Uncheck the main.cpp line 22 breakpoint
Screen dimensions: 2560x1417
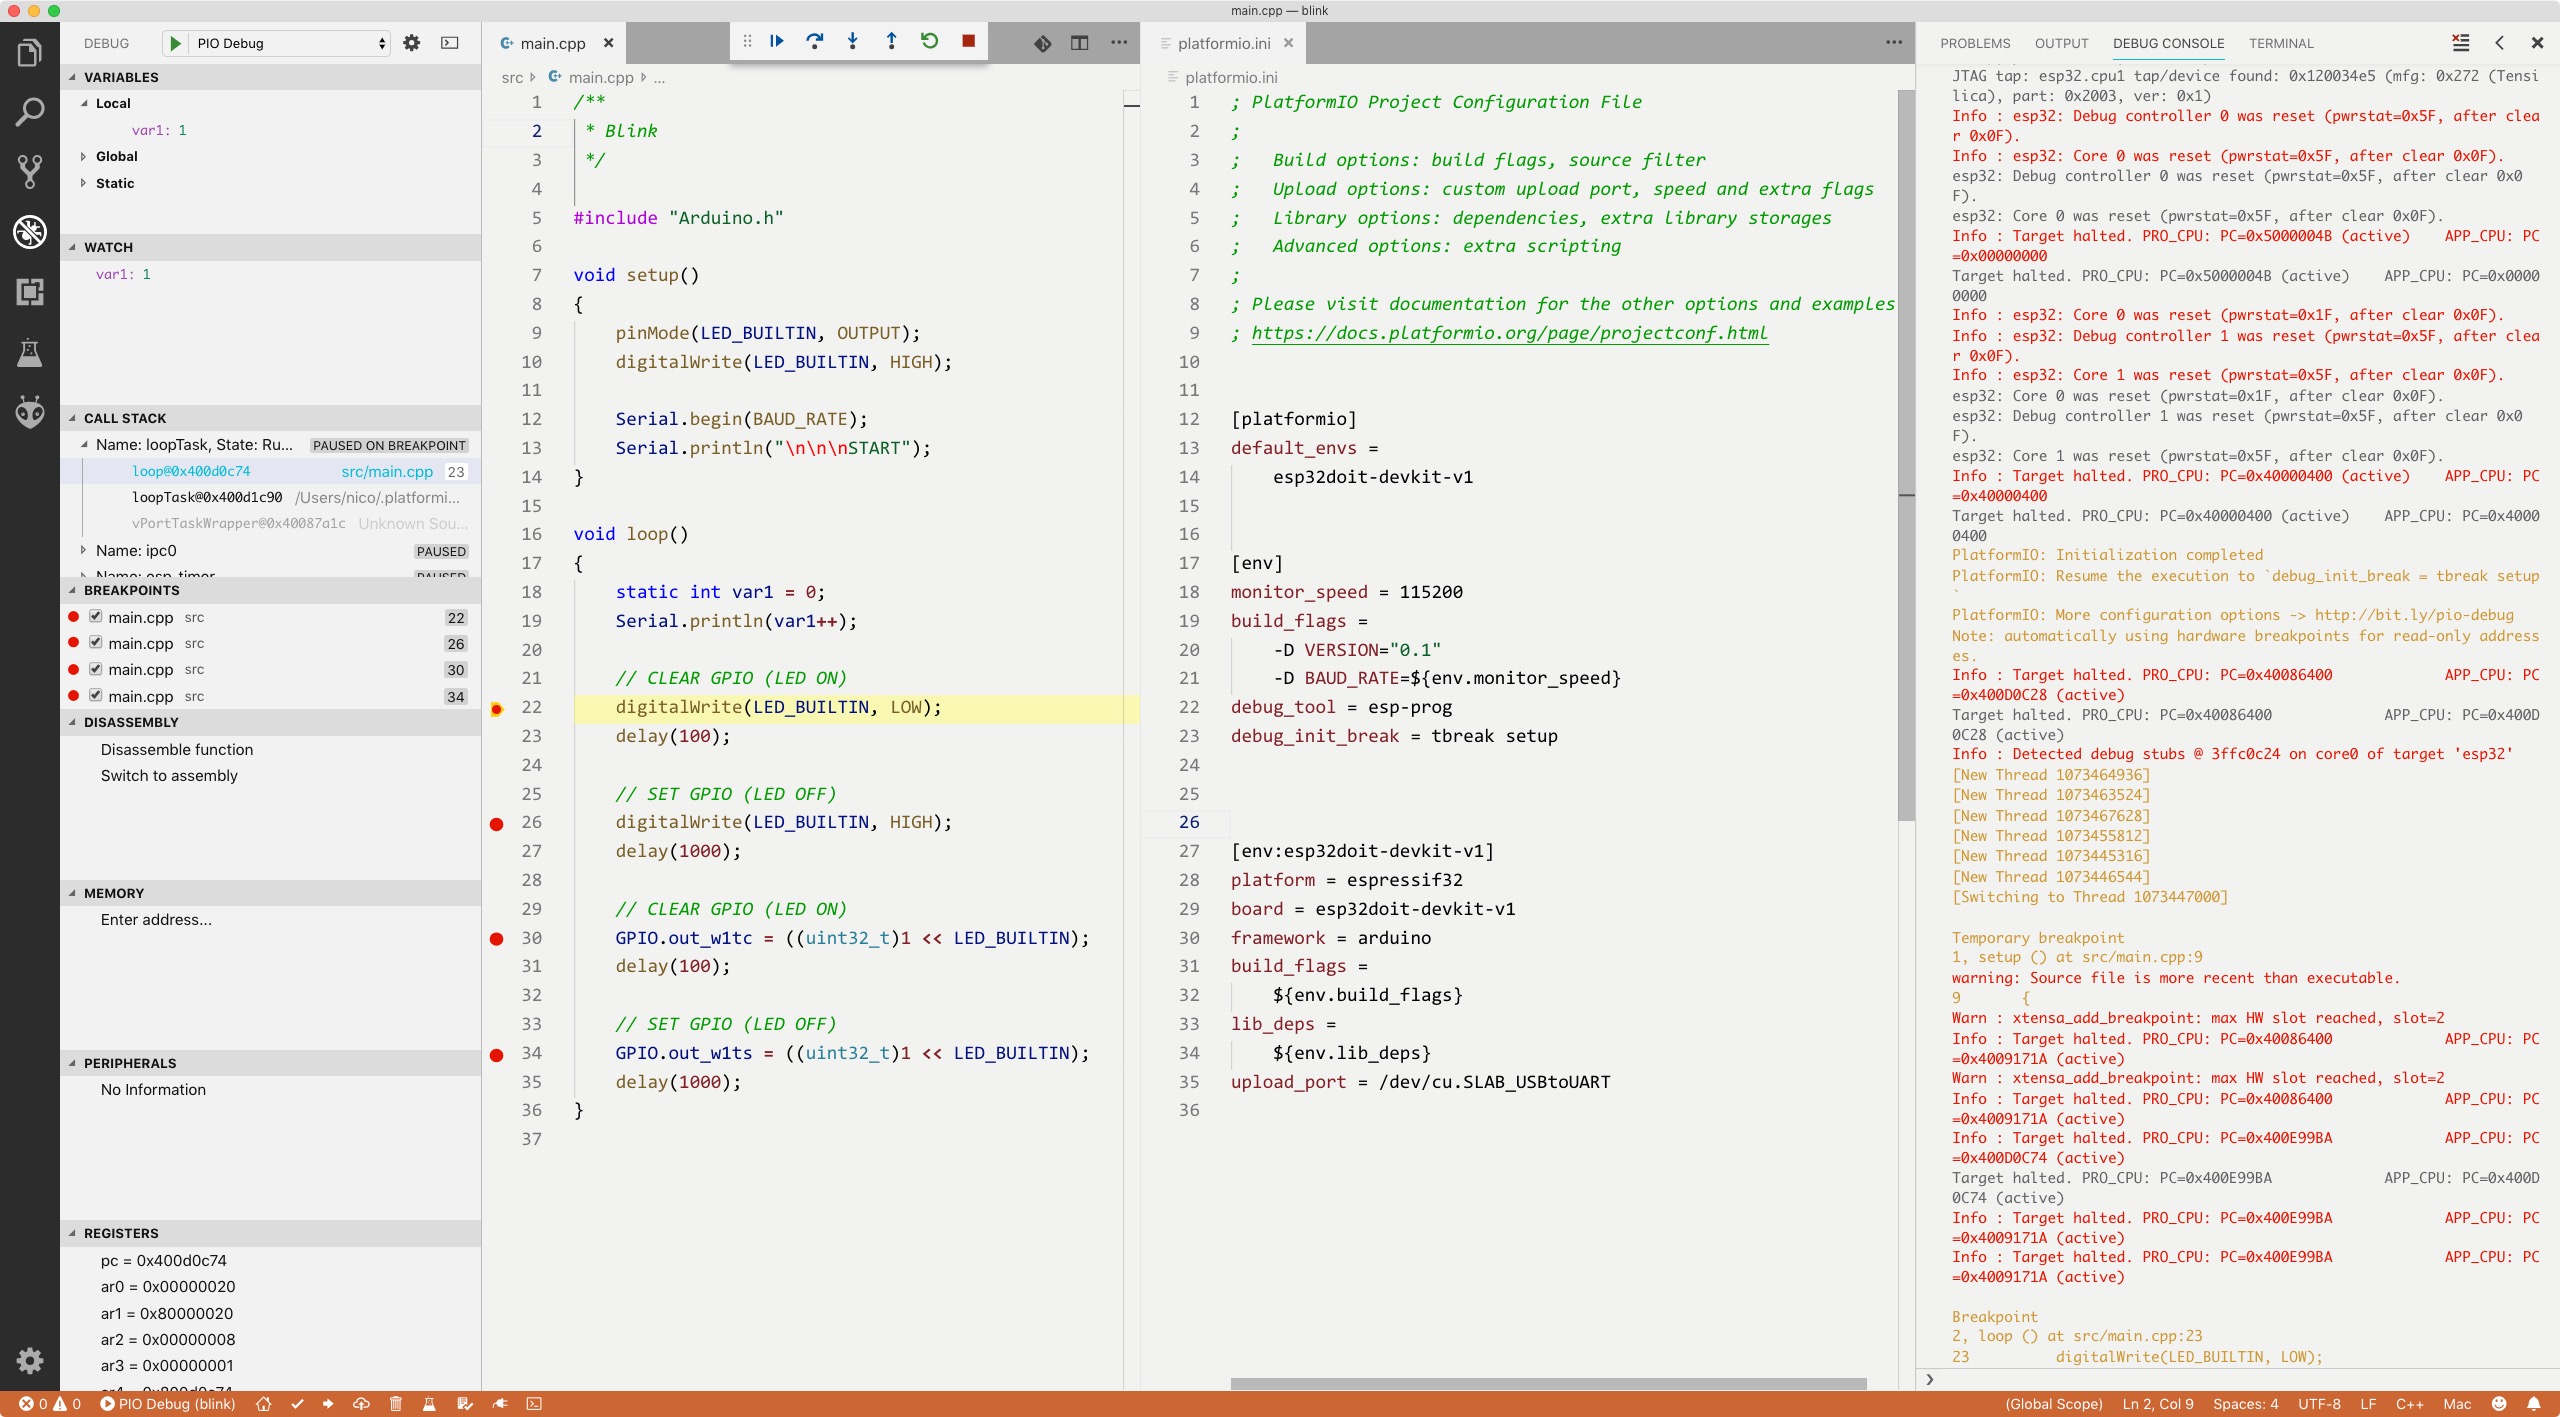(96, 617)
